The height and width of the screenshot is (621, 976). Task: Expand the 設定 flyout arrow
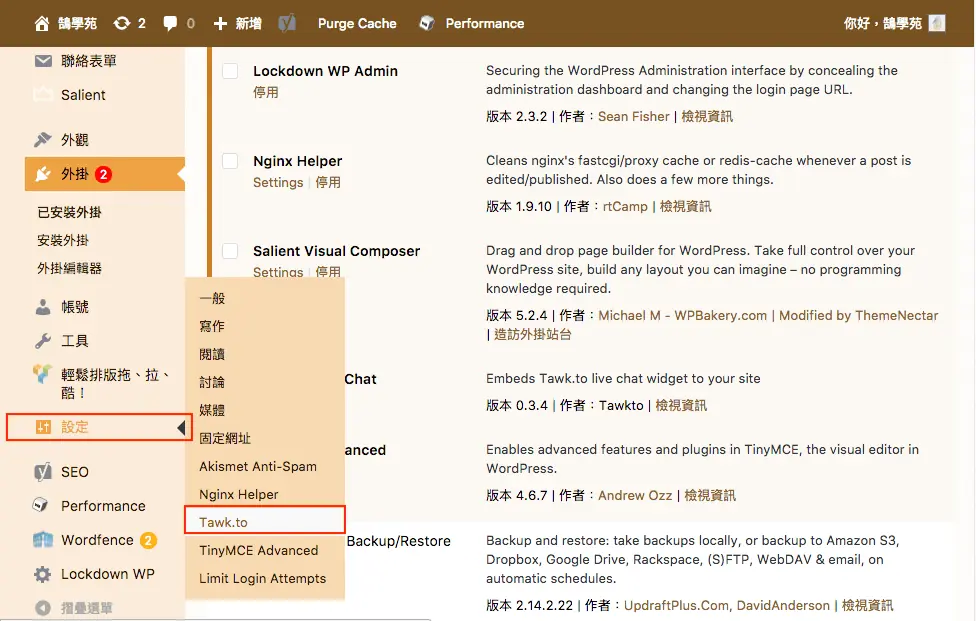181,427
